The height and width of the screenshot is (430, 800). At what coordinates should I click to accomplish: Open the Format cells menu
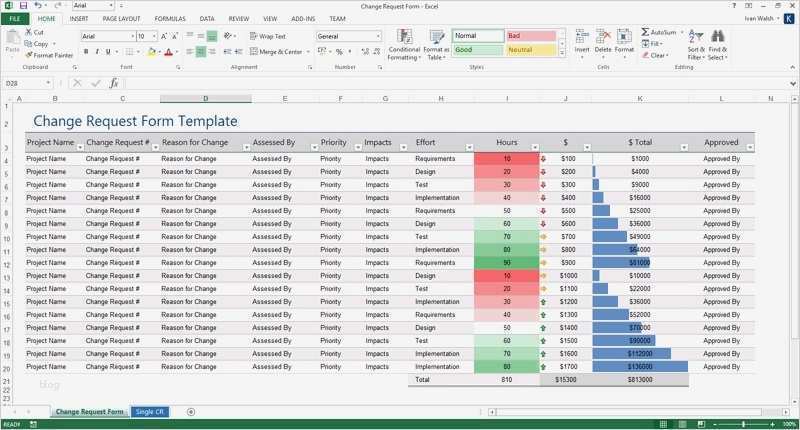click(x=624, y=44)
